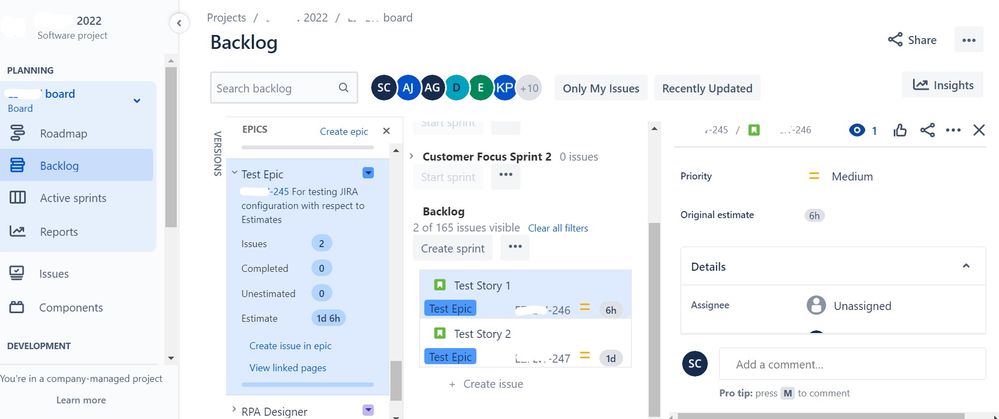
Task: Click Create issue in backlog
Action: point(486,384)
